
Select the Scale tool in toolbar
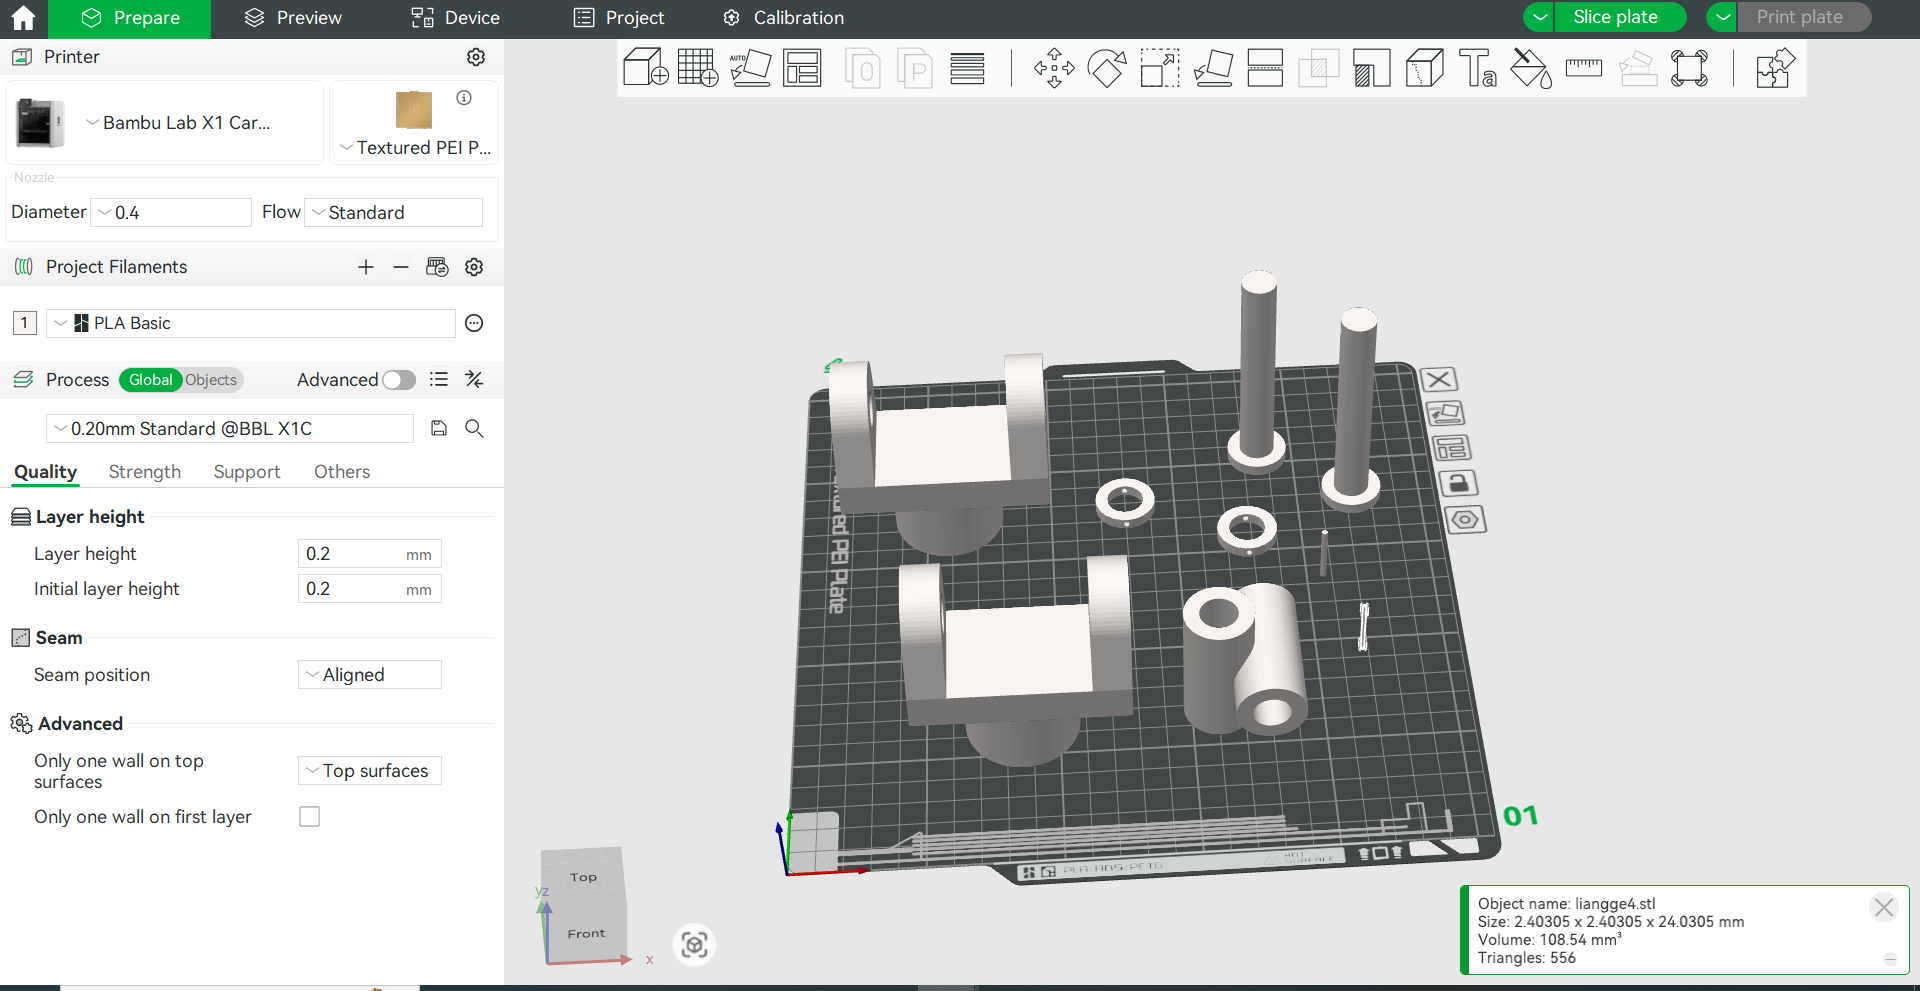coord(1160,68)
